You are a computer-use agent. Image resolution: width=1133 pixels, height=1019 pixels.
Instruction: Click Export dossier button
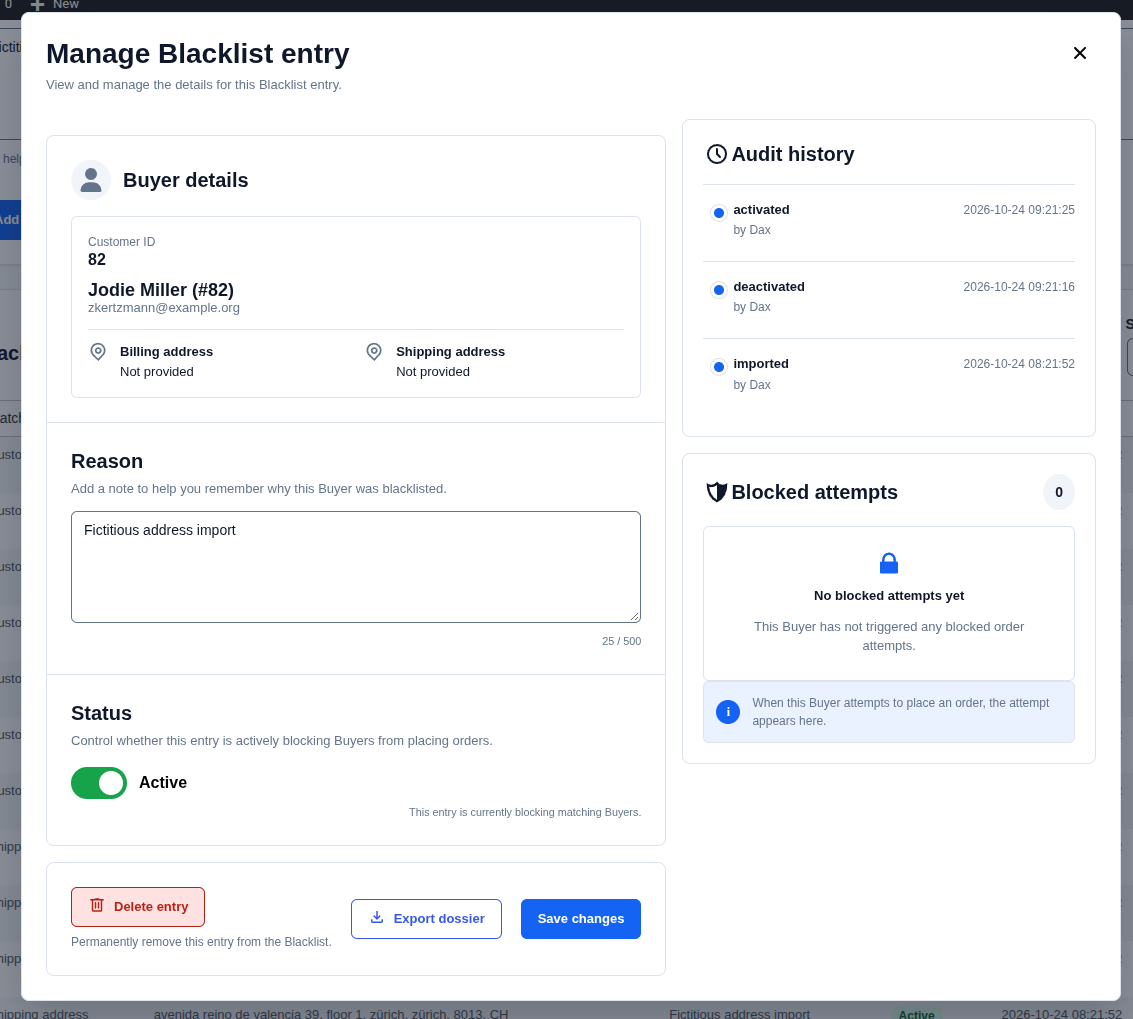(x=426, y=919)
